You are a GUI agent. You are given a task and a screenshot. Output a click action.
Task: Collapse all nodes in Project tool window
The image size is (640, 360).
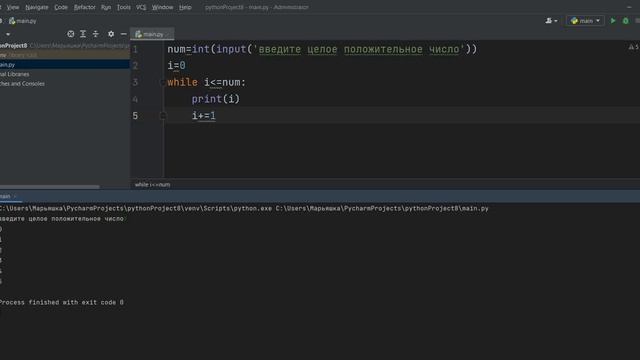(96, 34)
